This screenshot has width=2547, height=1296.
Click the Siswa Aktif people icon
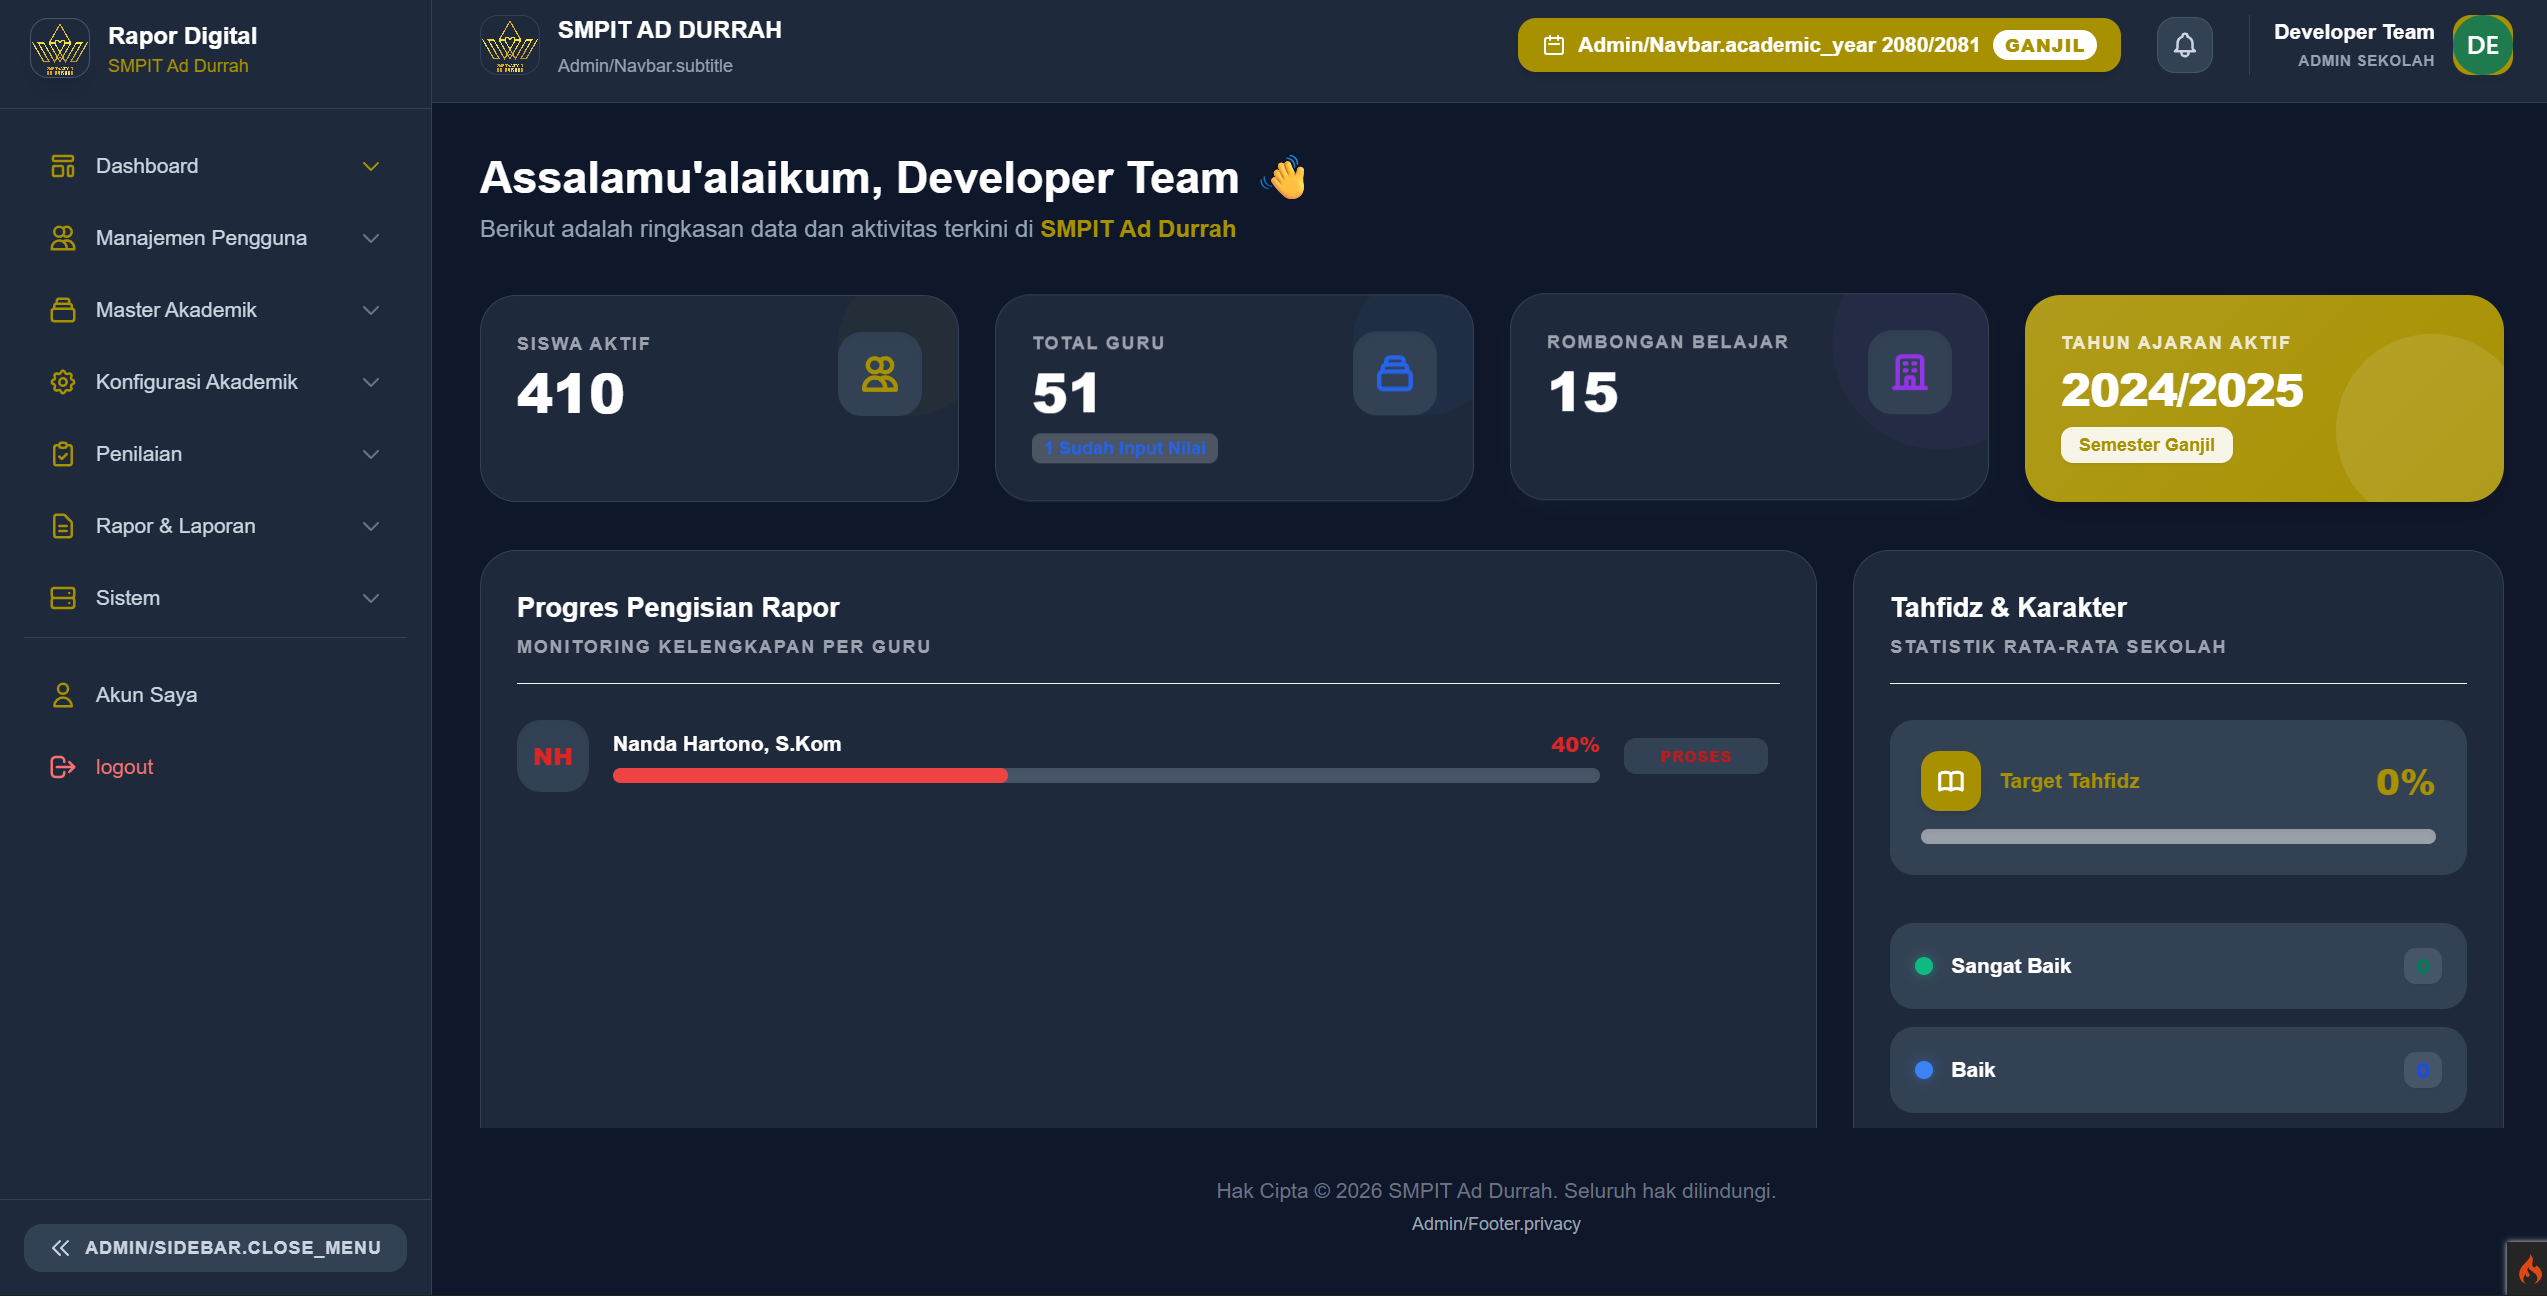click(879, 374)
